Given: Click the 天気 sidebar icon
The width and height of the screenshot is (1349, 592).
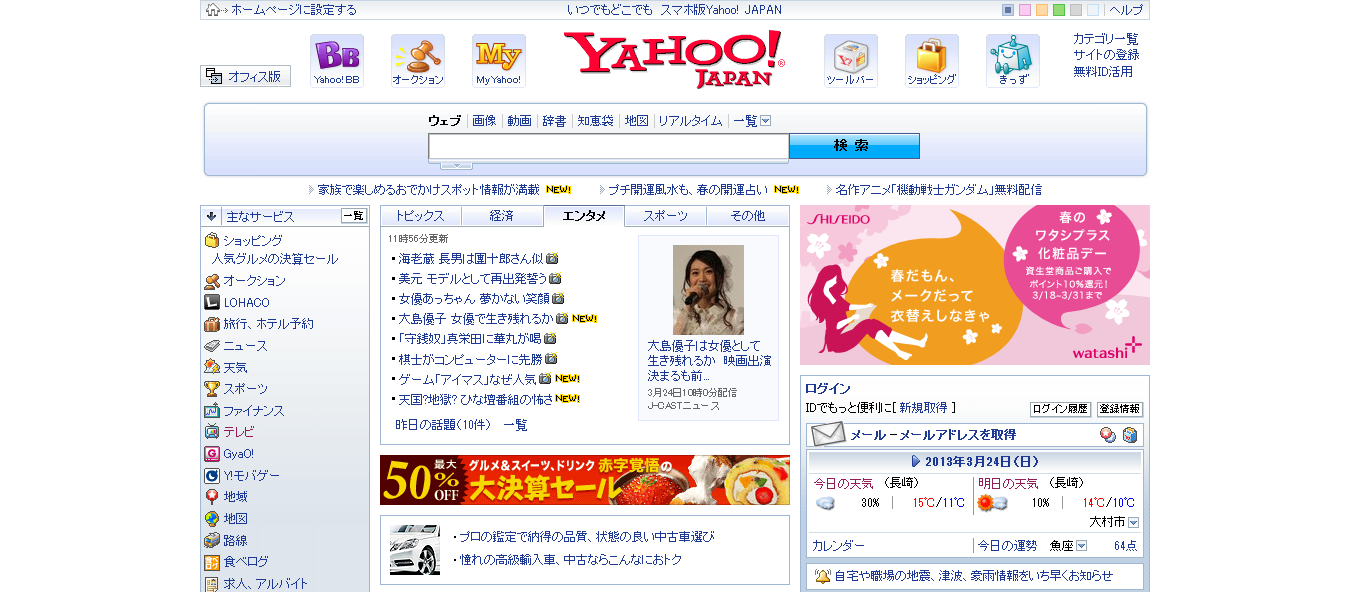Looking at the screenshot, I should click(212, 367).
